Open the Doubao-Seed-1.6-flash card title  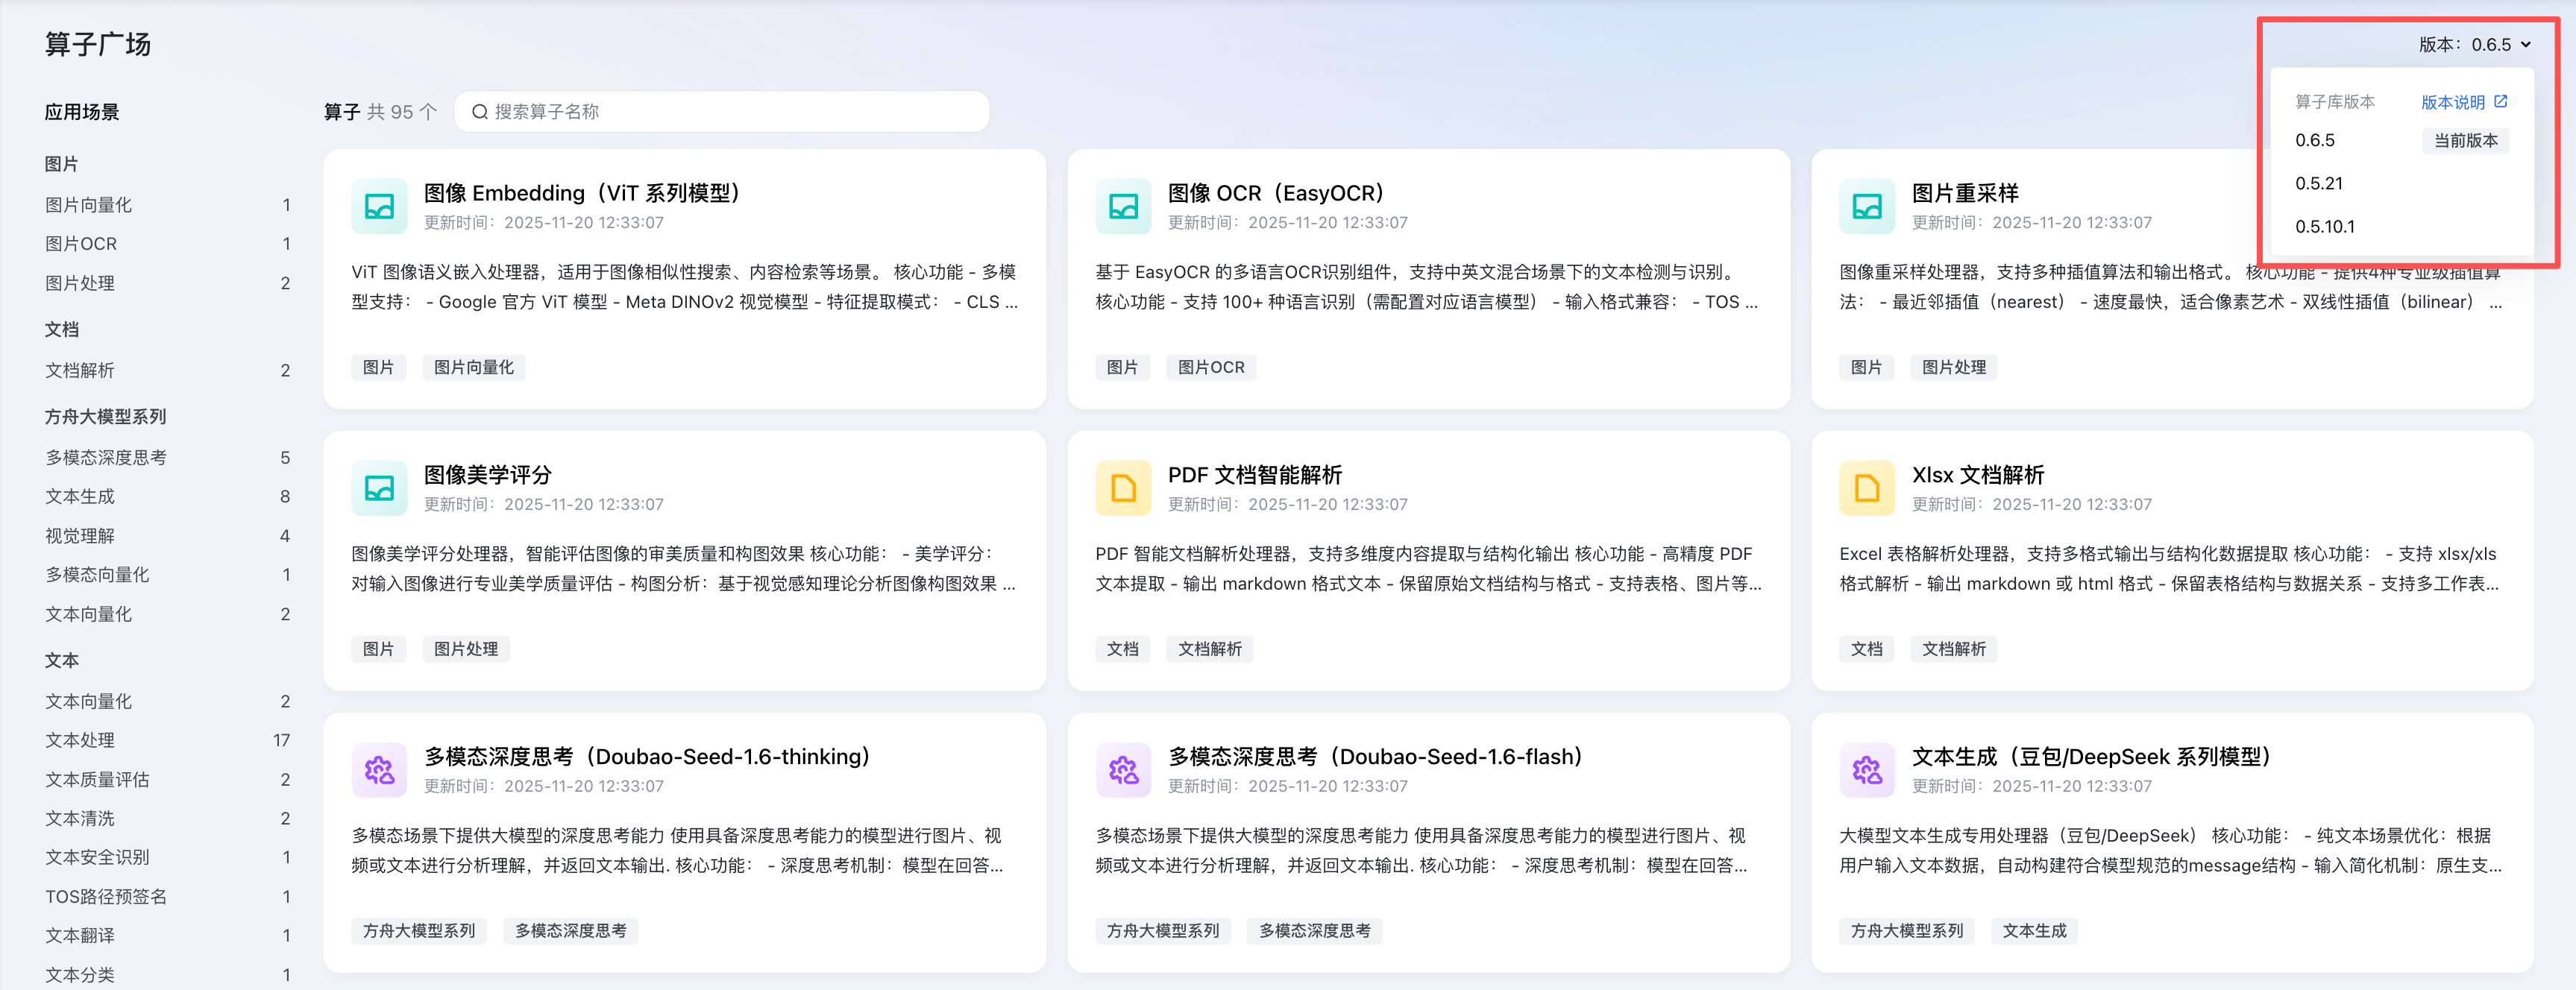tap(1375, 757)
